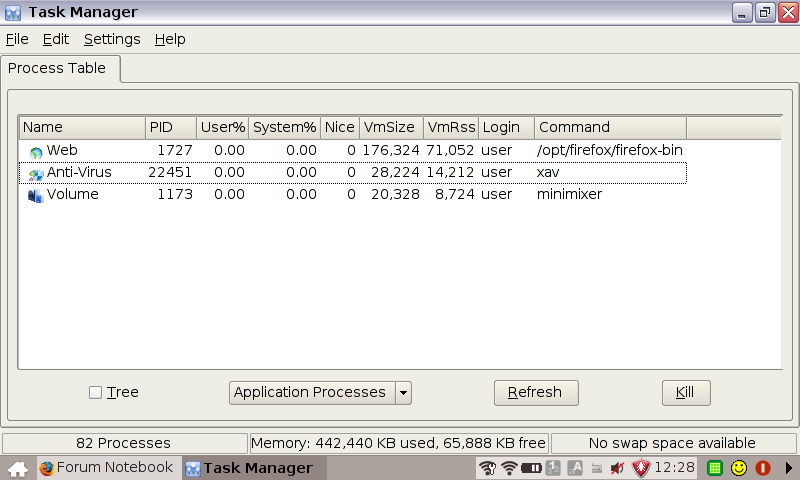Viewport: 800px width, 480px height.
Task: Sort by the Command column header
Action: point(611,128)
